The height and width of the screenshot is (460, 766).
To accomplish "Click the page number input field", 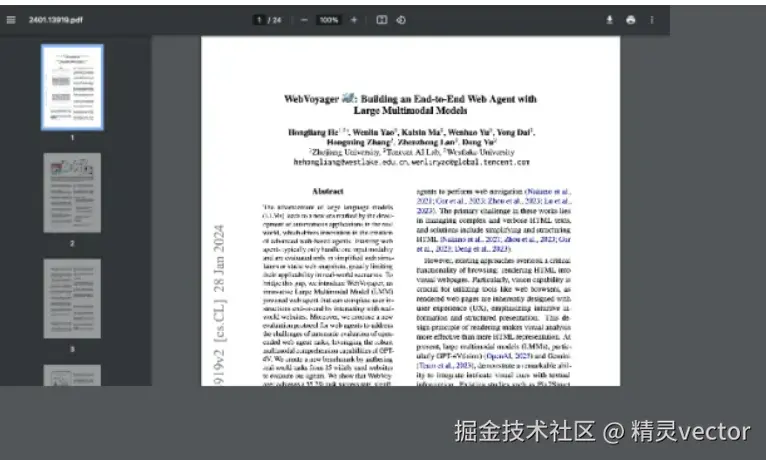I will tap(259, 20).
